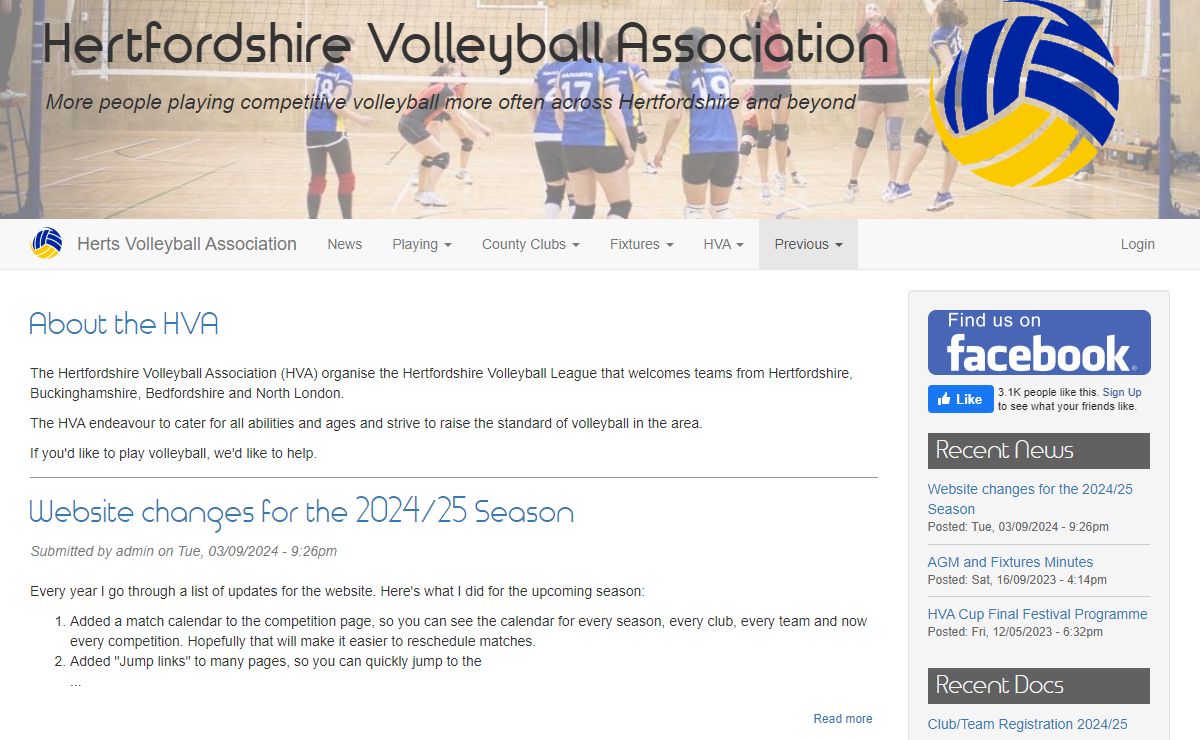Viewport: 1200px width, 740px height.
Task: Open sidebar Website changes for 2024/25 Season link
Action: [1030, 499]
